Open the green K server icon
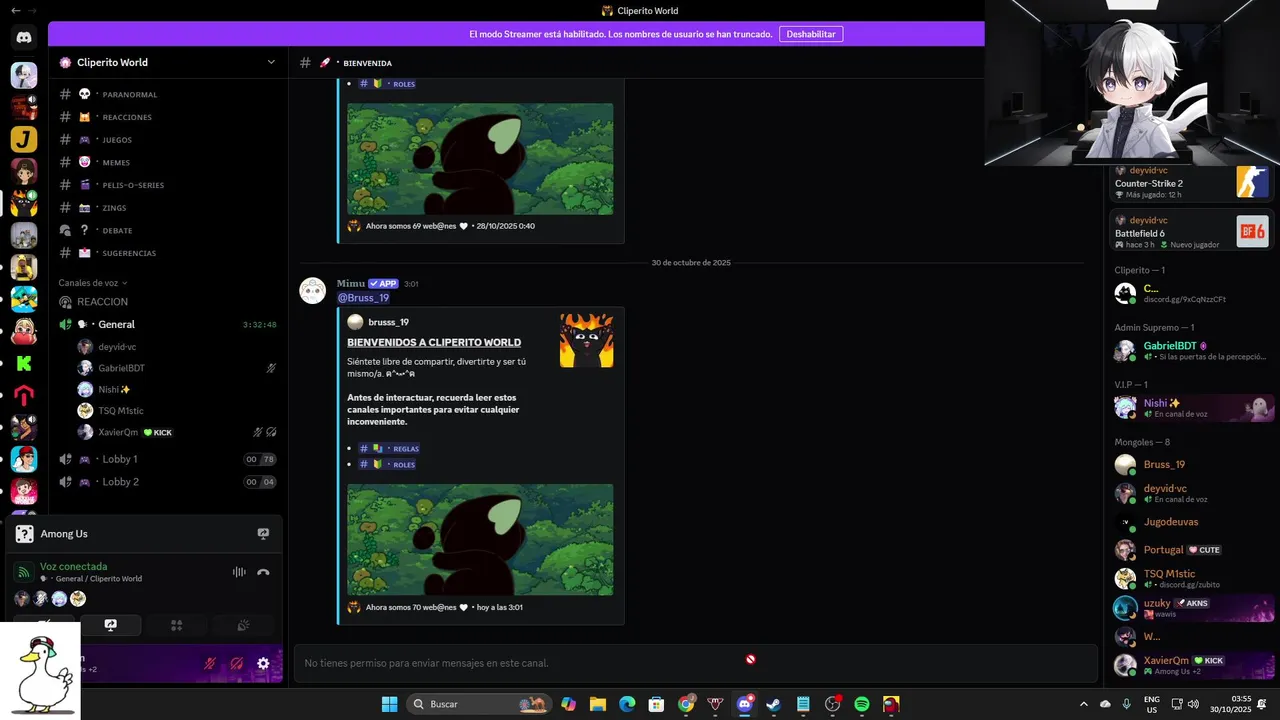Image resolution: width=1280 pixels, height=720 pixels. (x=24, y=363)
